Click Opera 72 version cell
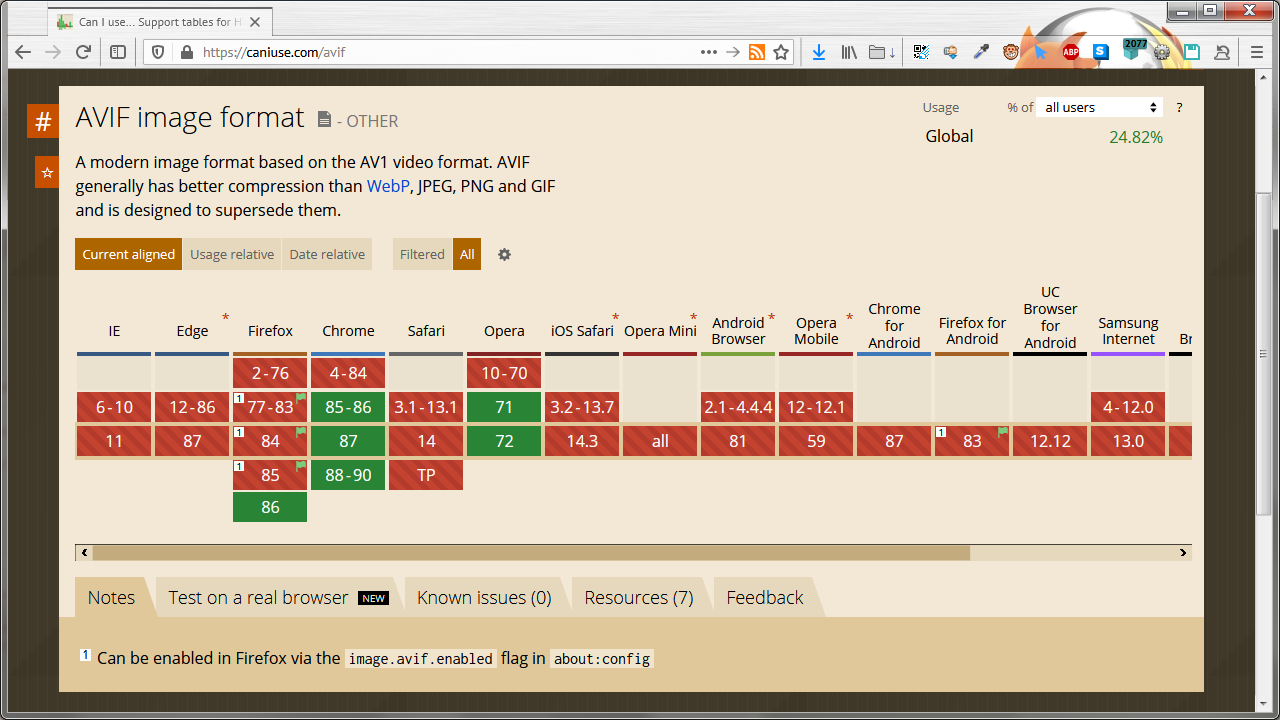This screenshot has width=1280, height=720. click(x=504, y=441)
